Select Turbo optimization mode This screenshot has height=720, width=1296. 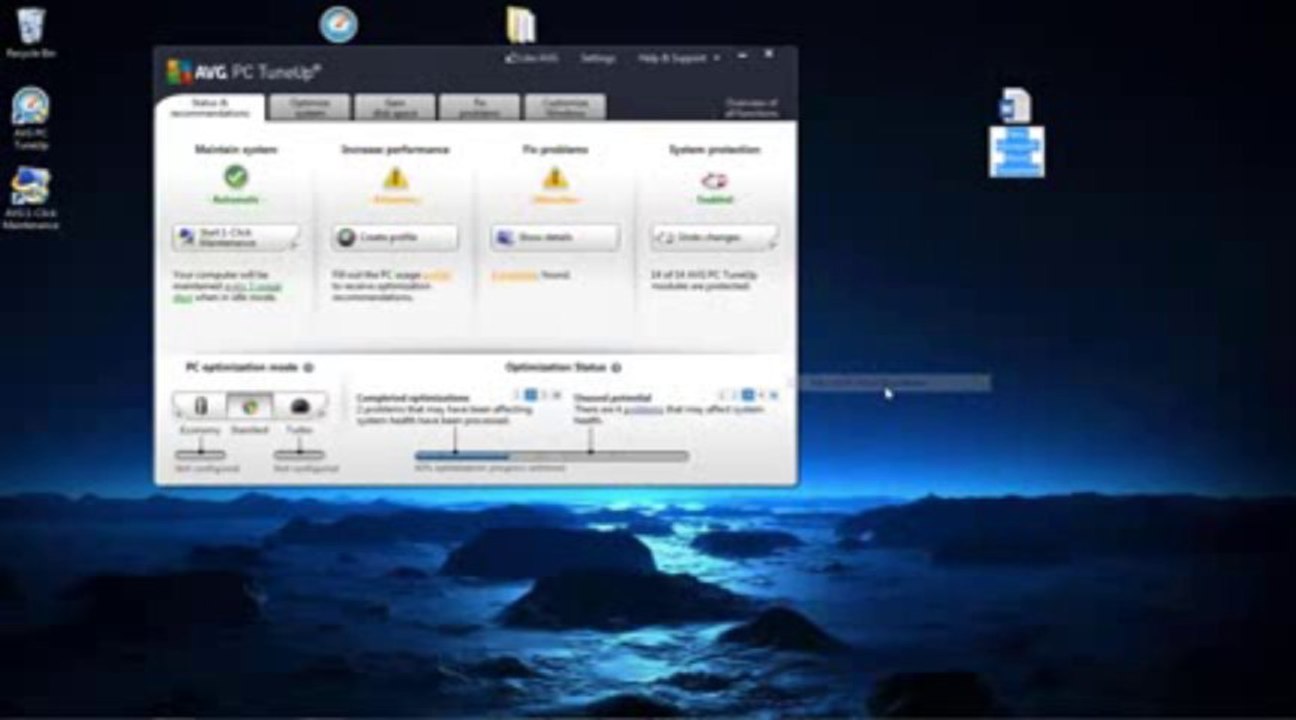(x=300, y=406)
